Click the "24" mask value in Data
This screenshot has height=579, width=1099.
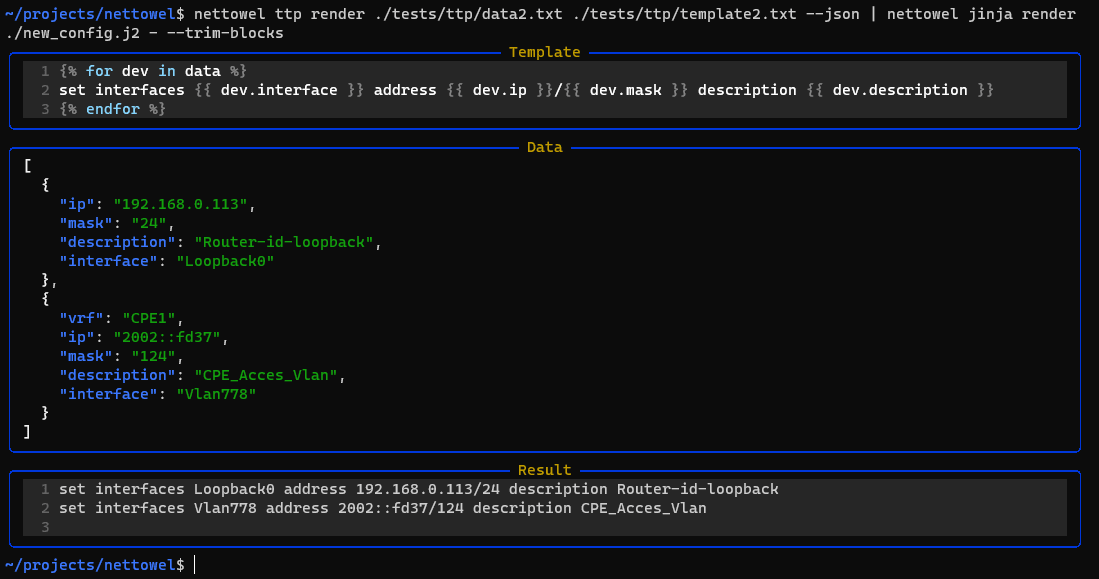(x=149, y=223)
